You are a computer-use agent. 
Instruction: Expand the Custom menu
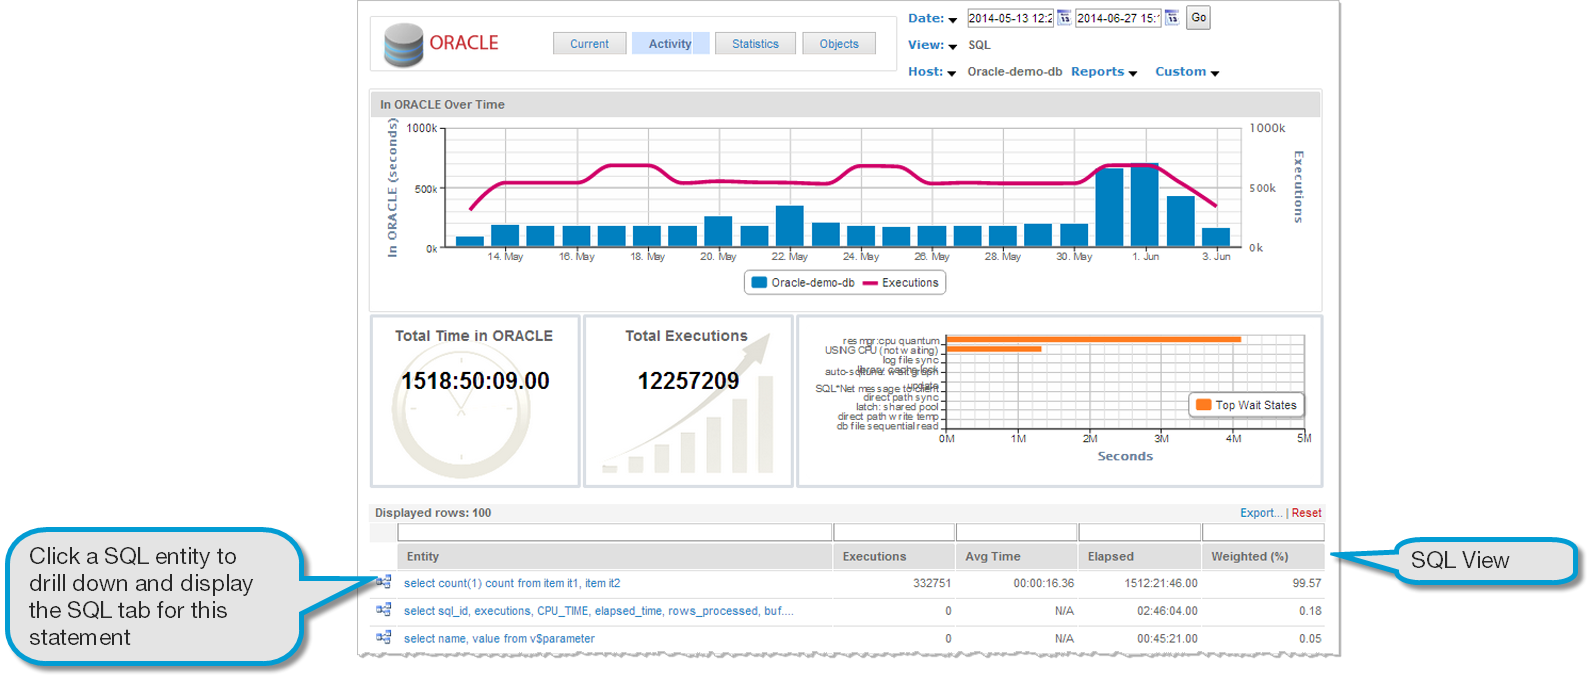click(x=1187, y=72)
